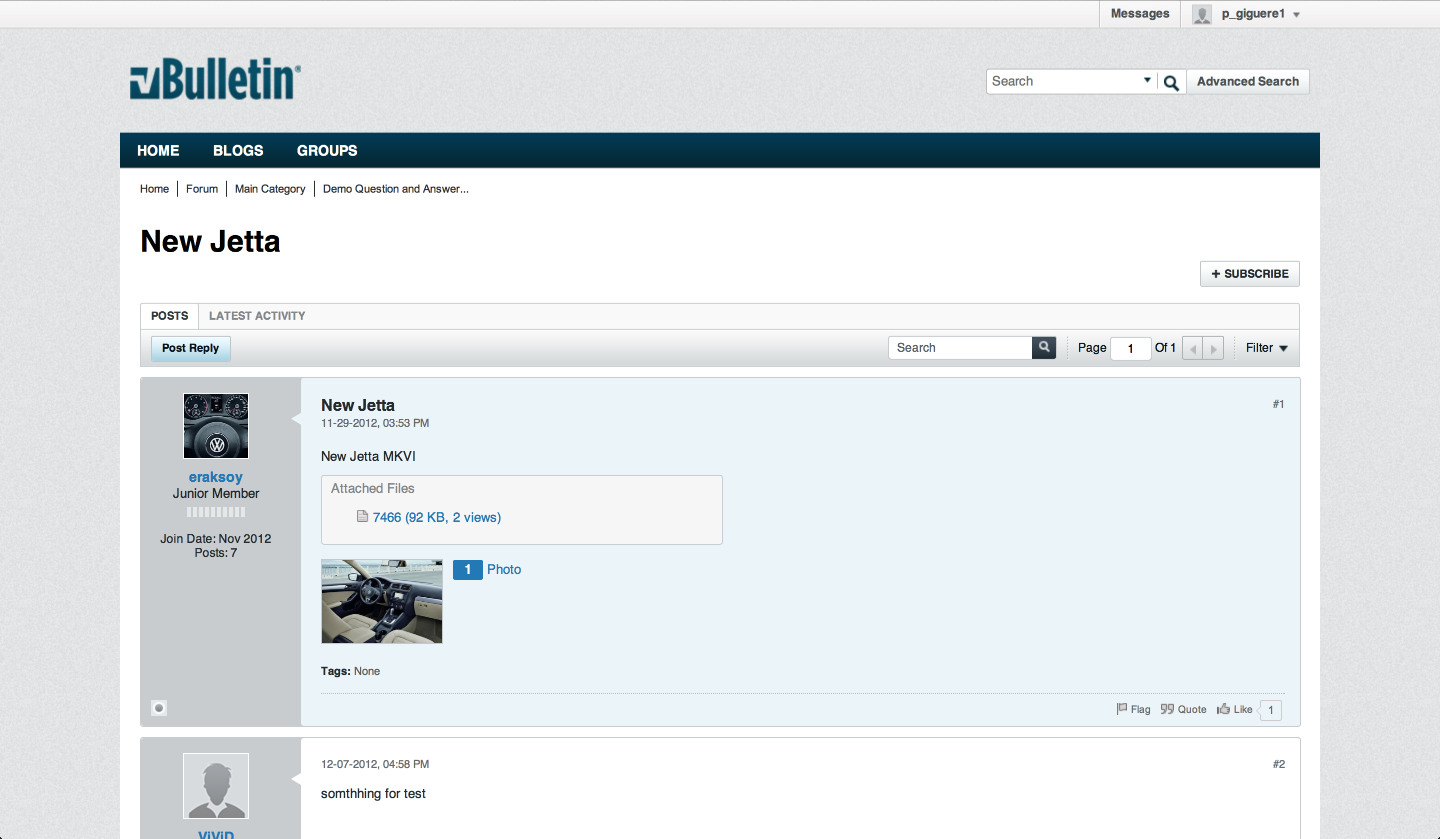The height and width of the screenshot is (839, 1440).
Task: Click the 'Tags: None' line
Action: point(350,671)
